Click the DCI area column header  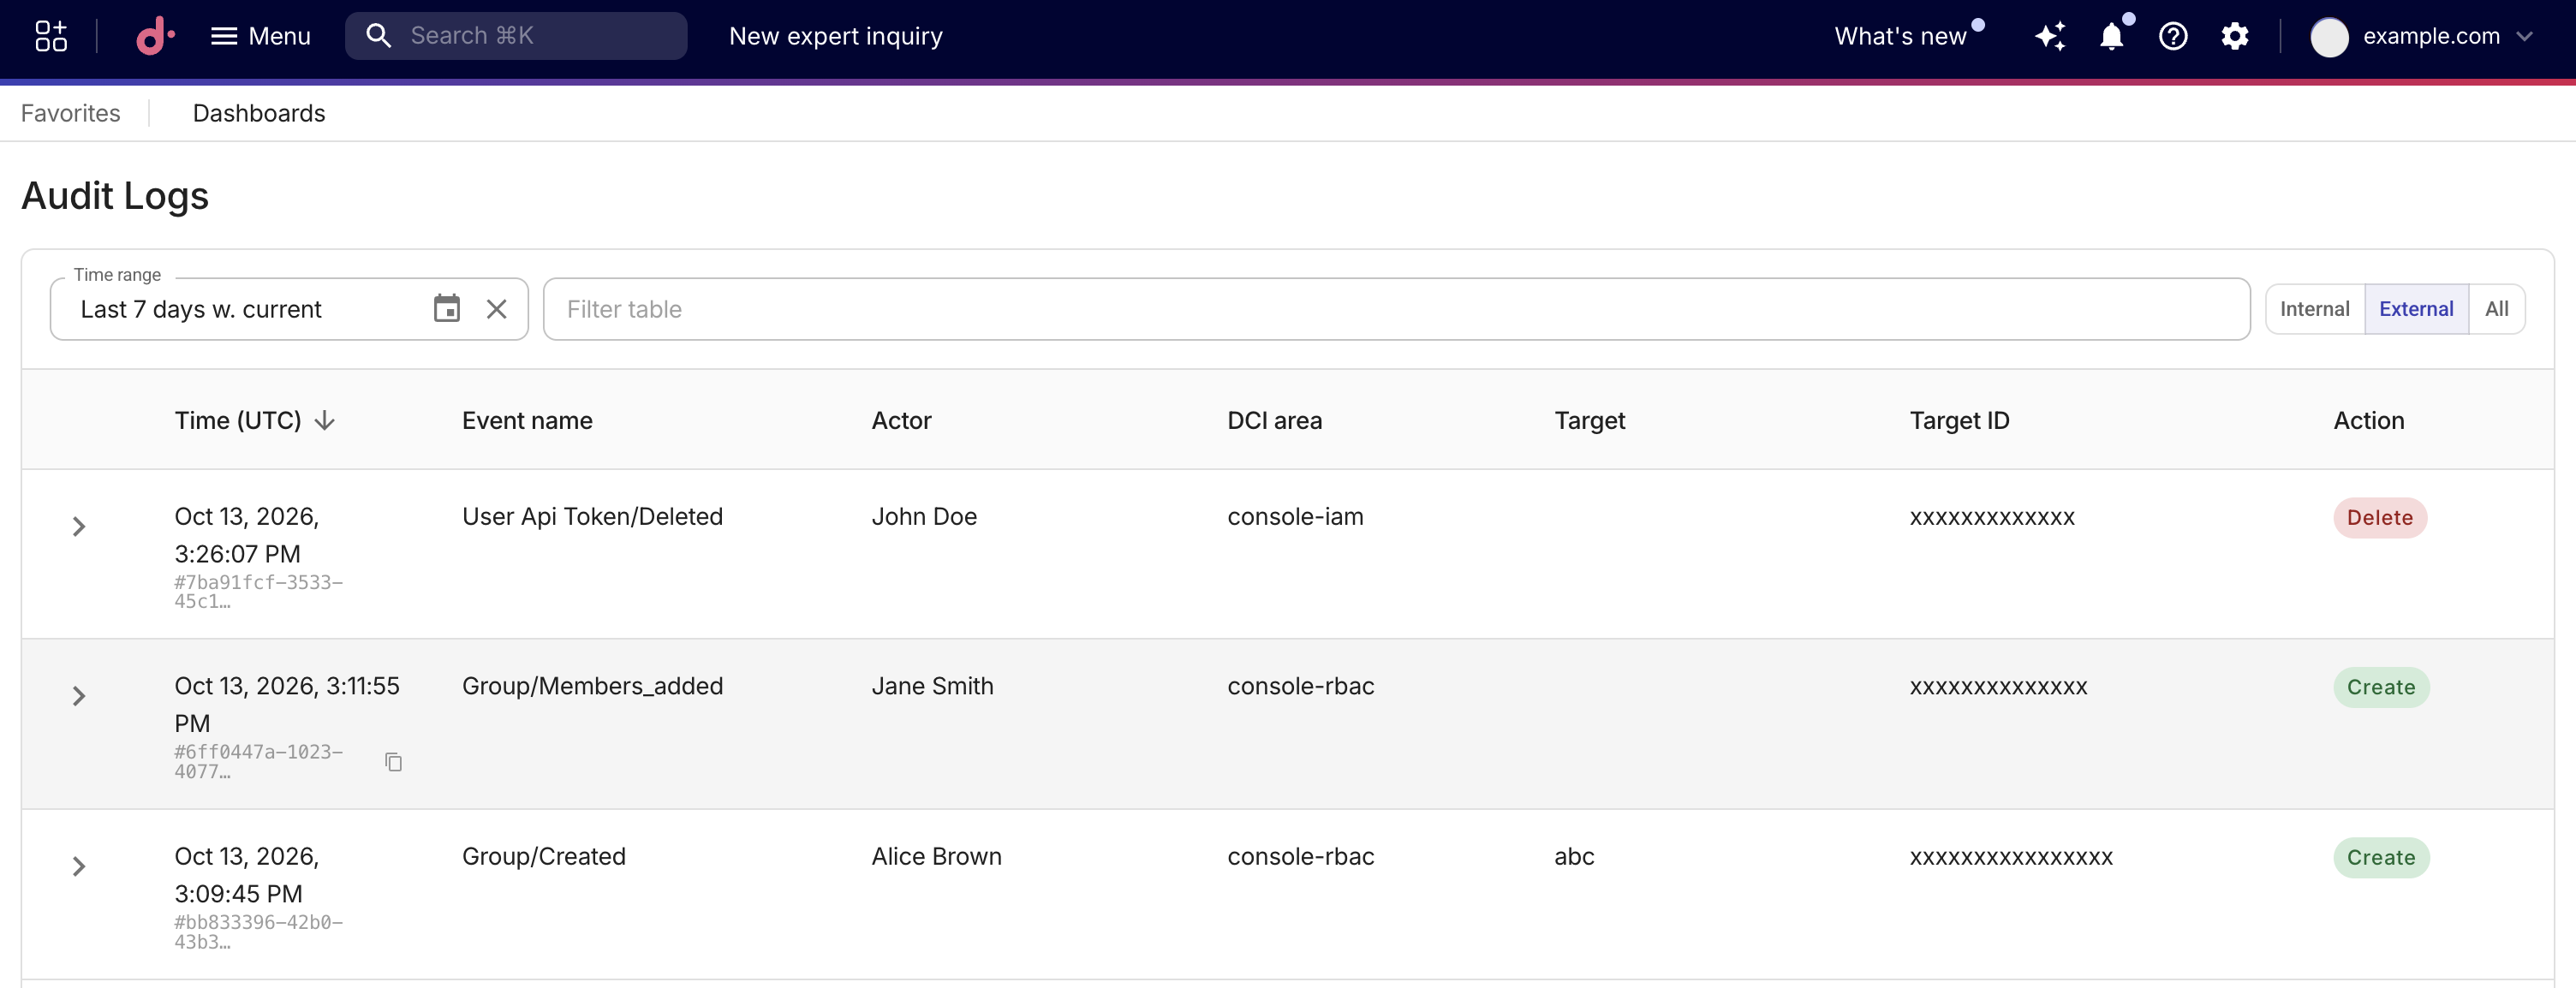(x=1274, y=420)
